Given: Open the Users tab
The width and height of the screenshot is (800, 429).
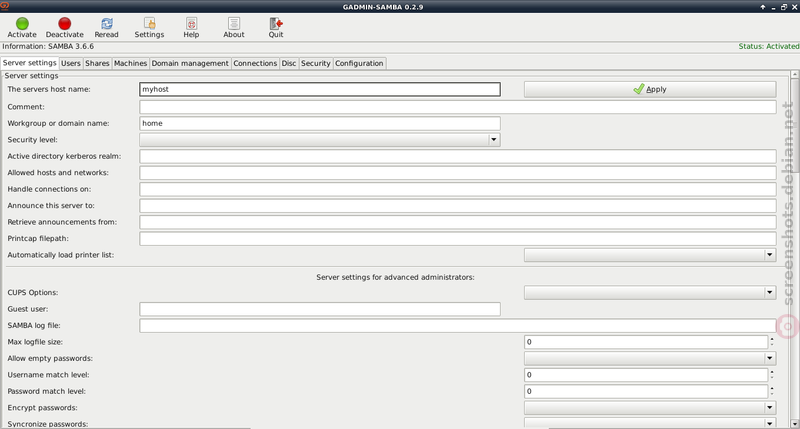Looking at the screenshot, I should 71,63.
